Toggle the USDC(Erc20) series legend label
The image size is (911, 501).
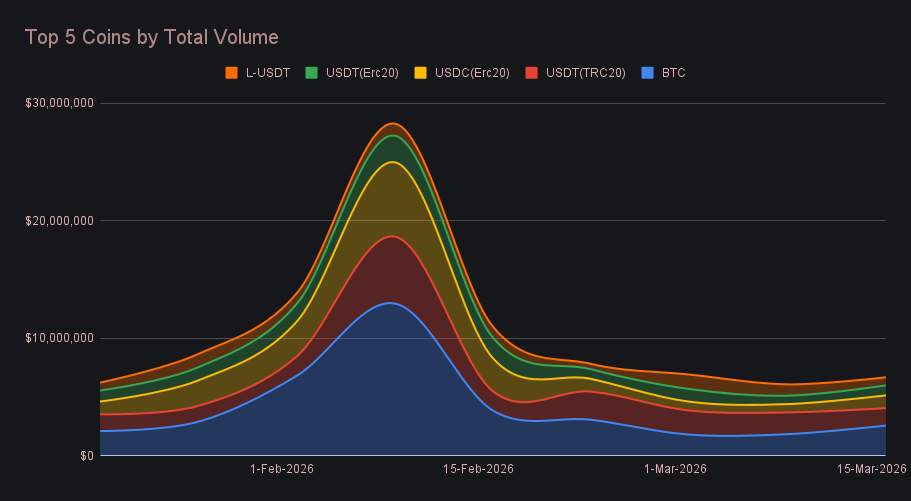[472, 73]
